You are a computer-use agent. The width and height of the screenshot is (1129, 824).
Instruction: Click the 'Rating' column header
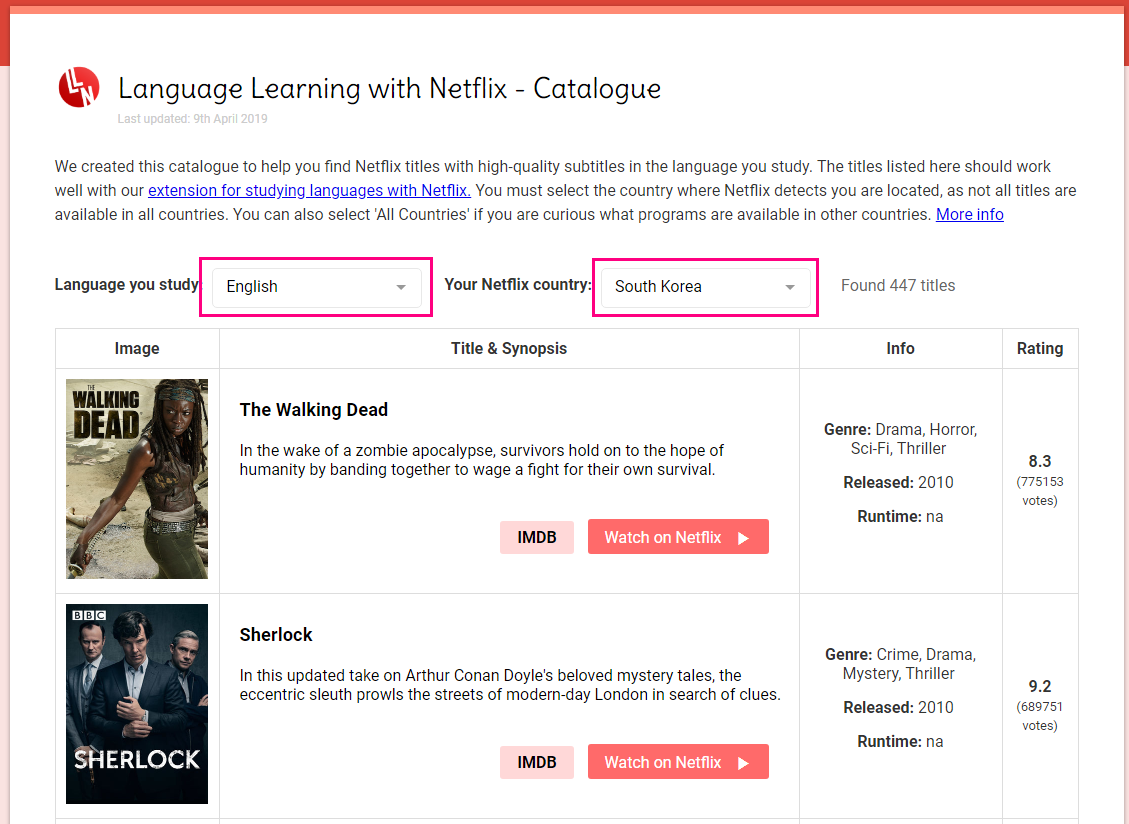pyautogui.click(x=1040, y=349)
